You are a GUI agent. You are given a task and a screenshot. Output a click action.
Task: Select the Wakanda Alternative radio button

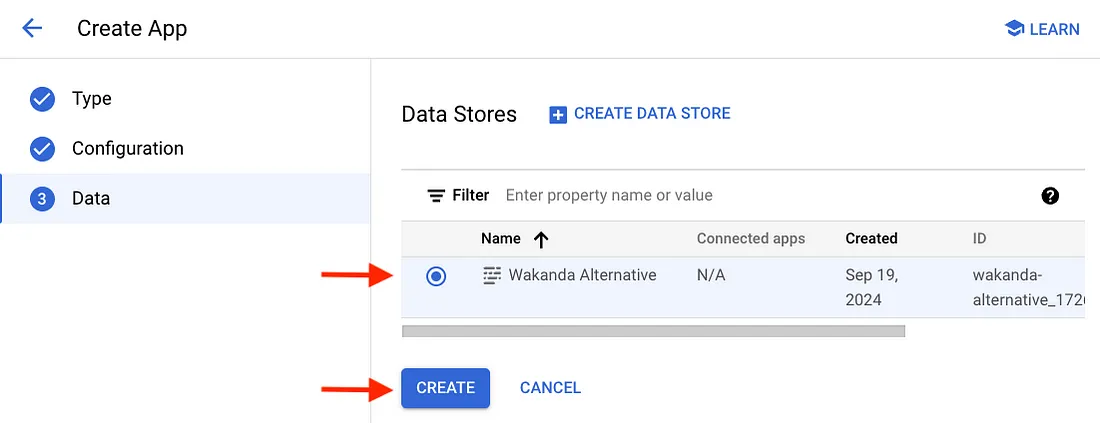(x=436, y=276)
